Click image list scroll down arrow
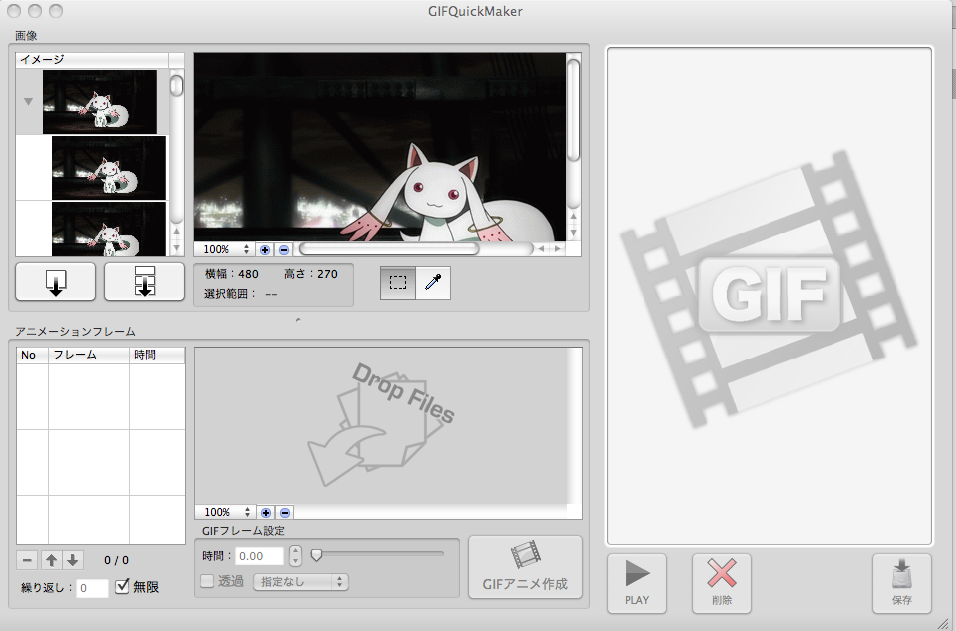Screen dimensions: 956x631 (176, 248)
